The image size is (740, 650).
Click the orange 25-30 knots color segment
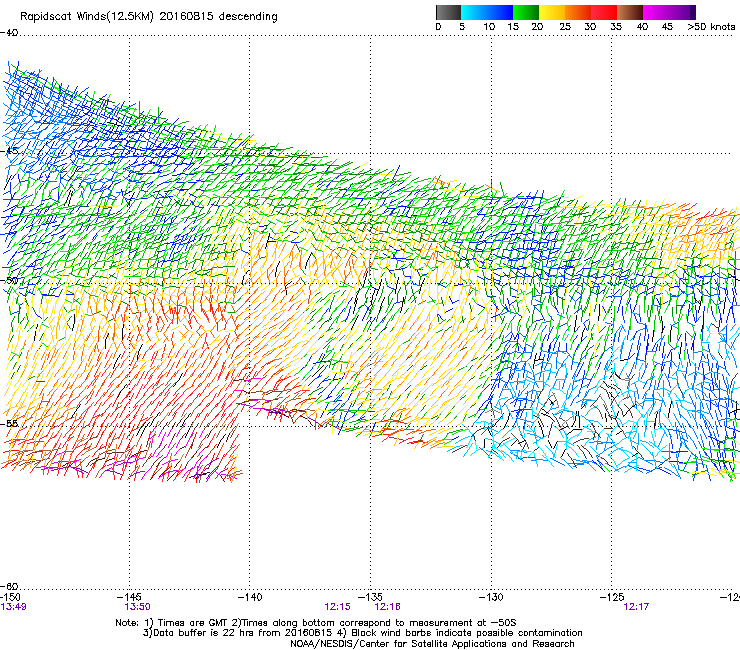pos(578,12)
